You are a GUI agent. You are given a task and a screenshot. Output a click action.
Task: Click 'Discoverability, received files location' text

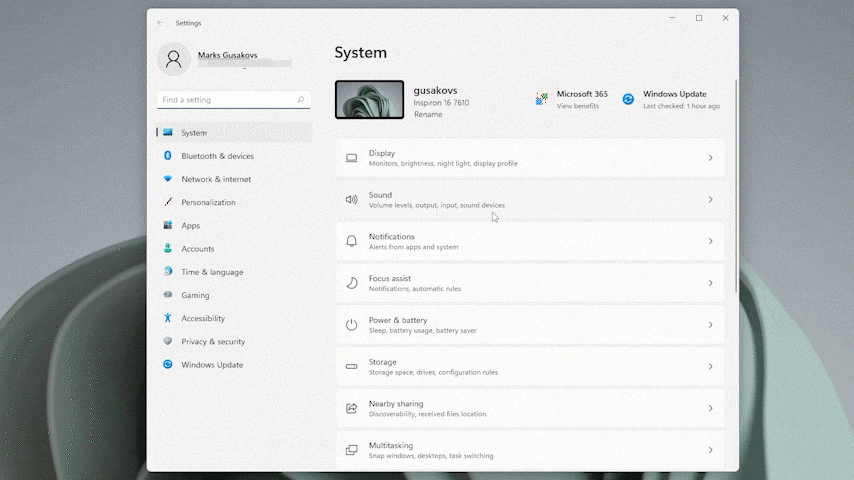pos(428,414)
